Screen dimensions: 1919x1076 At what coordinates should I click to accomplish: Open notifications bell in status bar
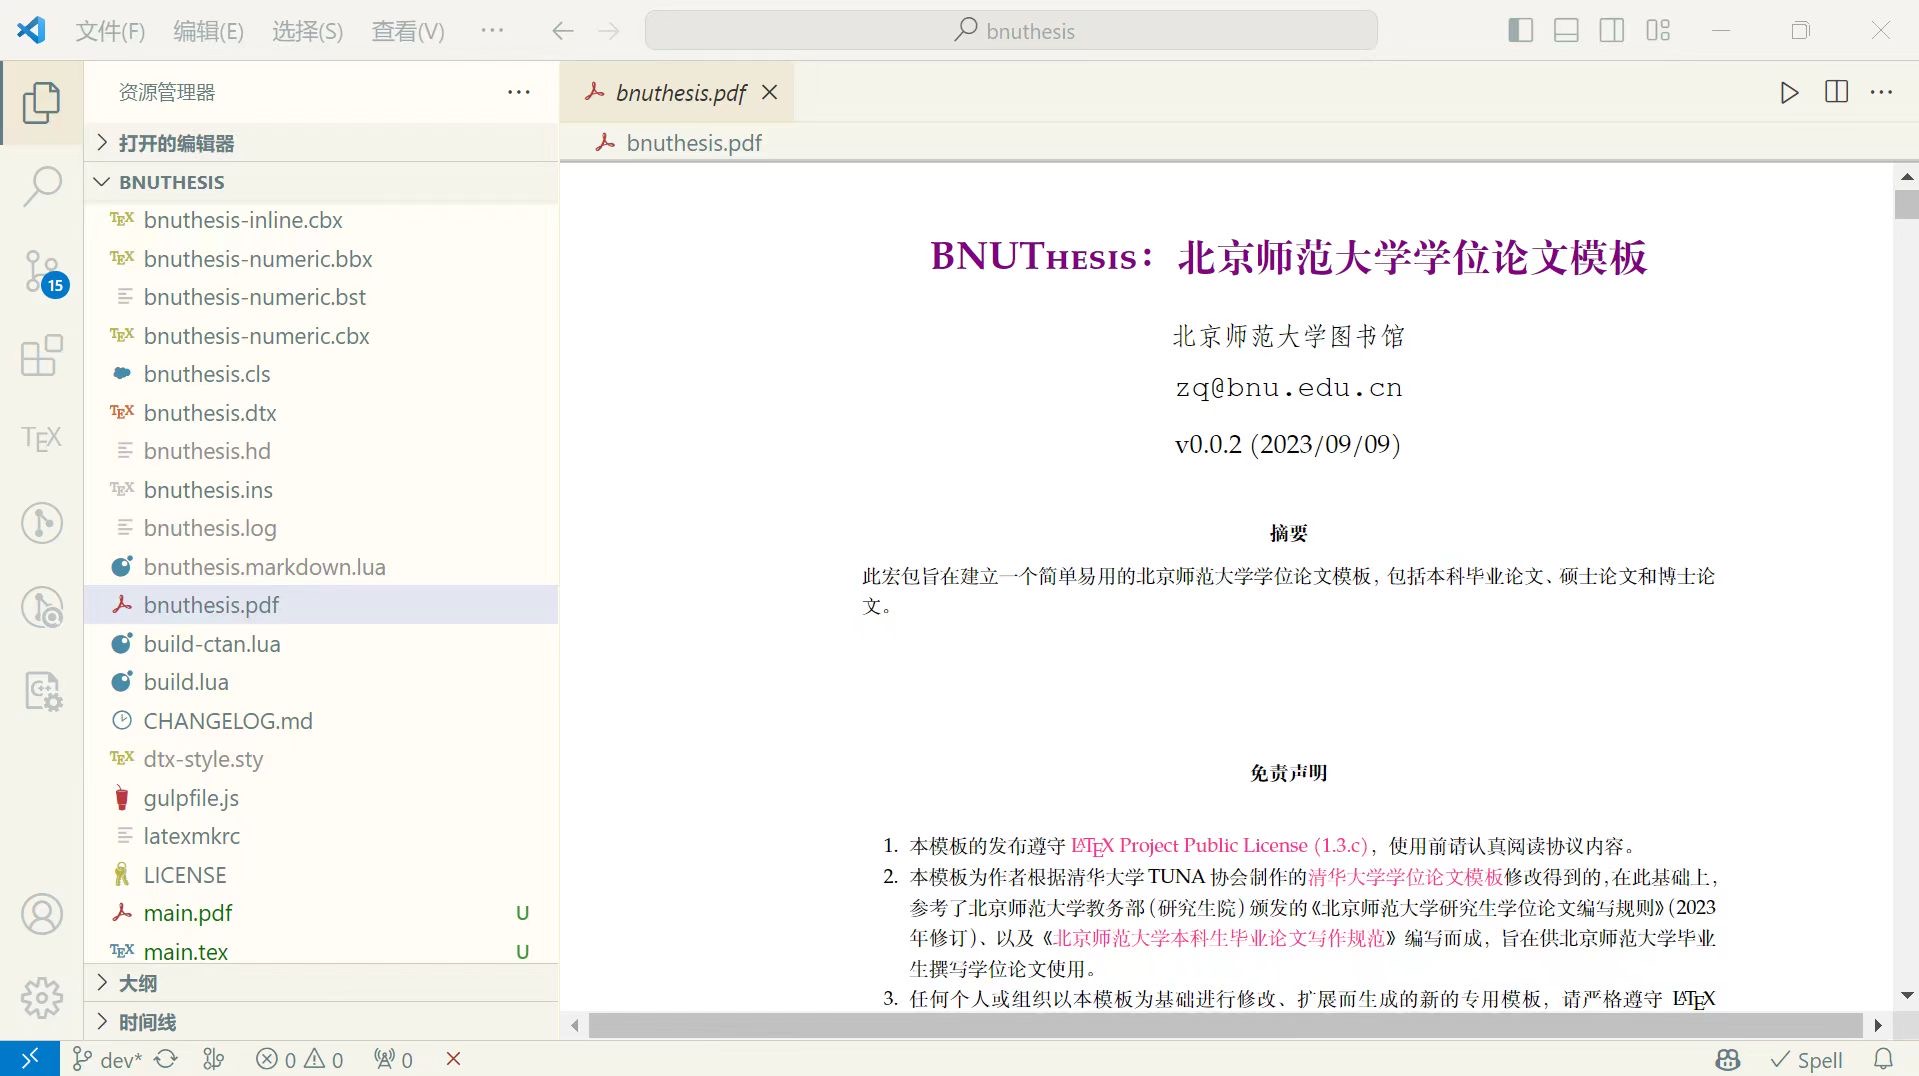pyautogui.click(x=1883, y=1059)
